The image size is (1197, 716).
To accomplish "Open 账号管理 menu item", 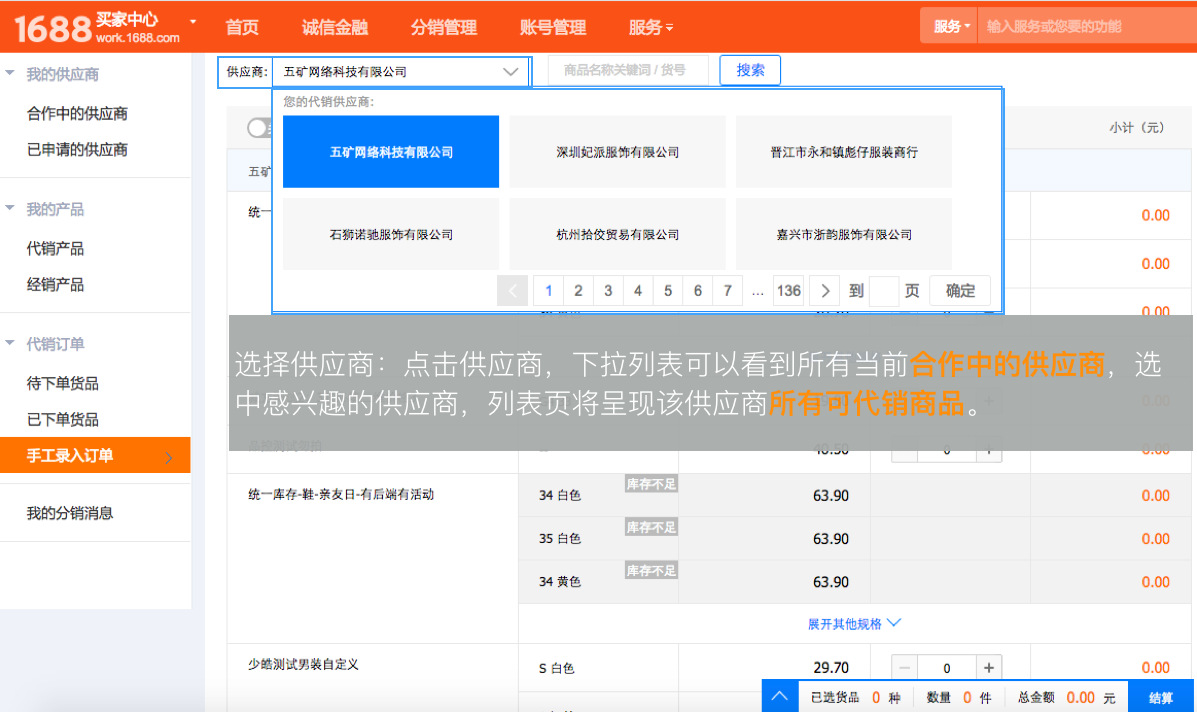I will (x=553, y=27).
